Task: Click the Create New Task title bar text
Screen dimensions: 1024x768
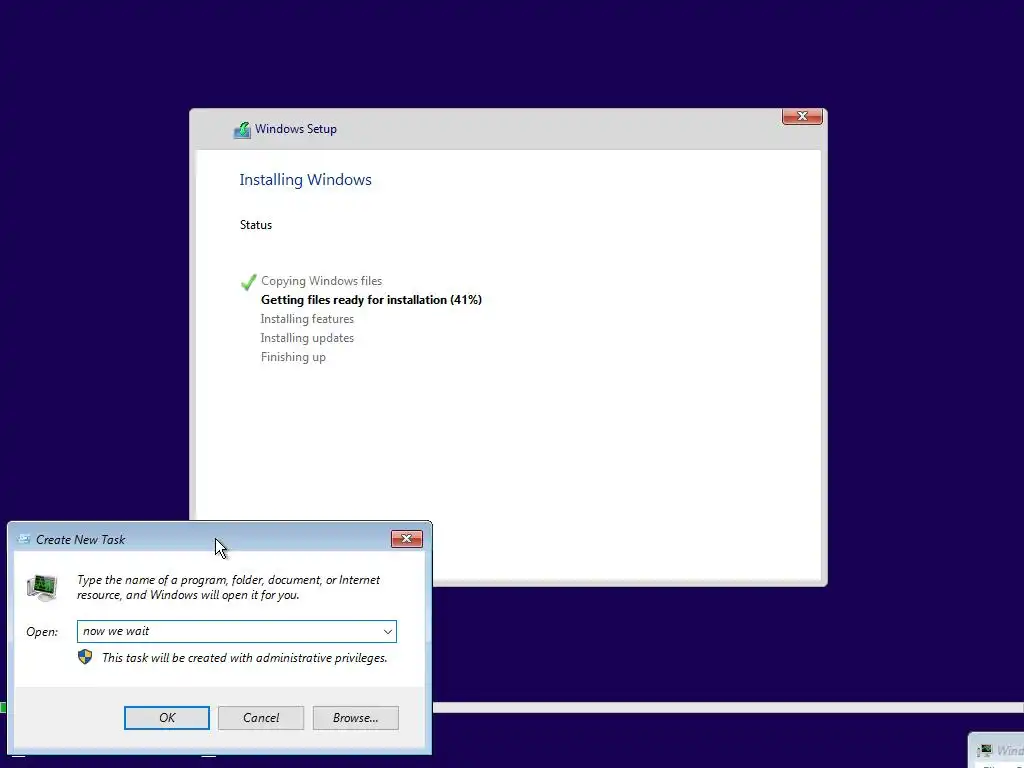Action: pos(80,539)
